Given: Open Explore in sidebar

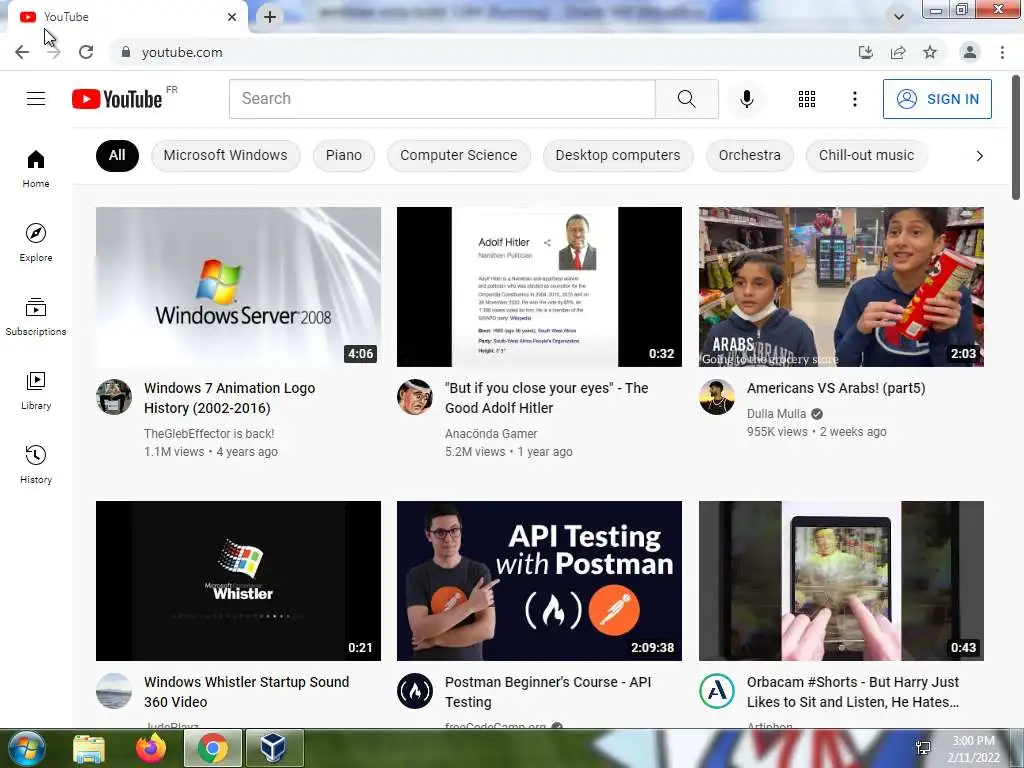Looking at the screenshot, I should [x=36, y=242].
